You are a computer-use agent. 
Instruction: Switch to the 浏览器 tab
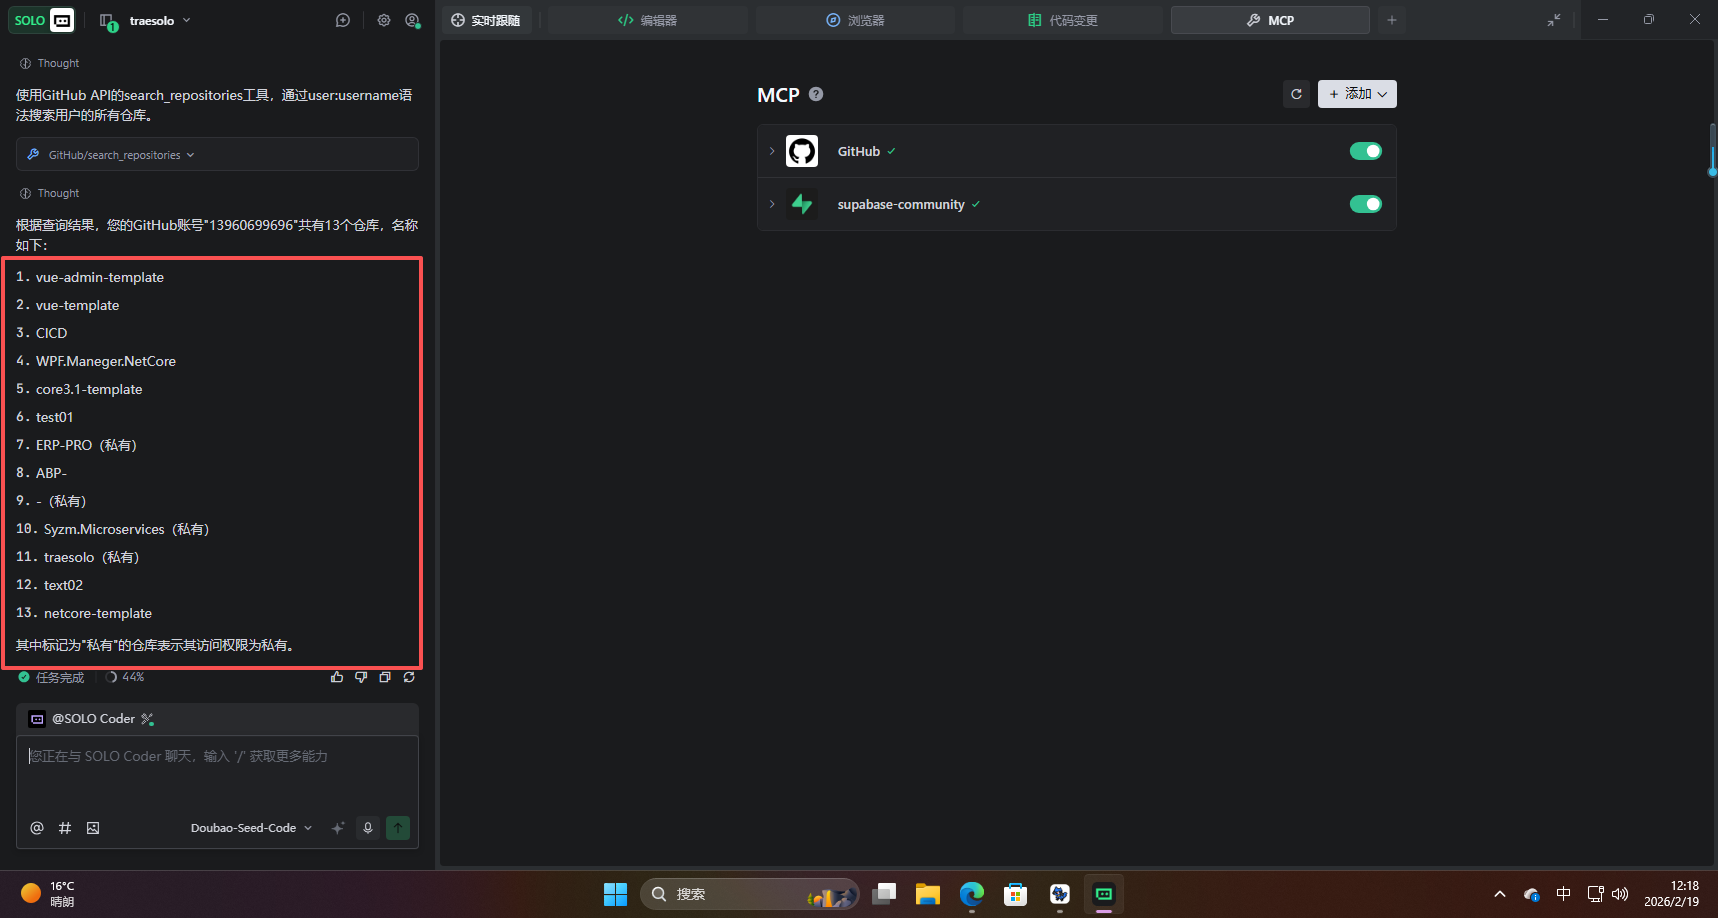pos(855,20)
